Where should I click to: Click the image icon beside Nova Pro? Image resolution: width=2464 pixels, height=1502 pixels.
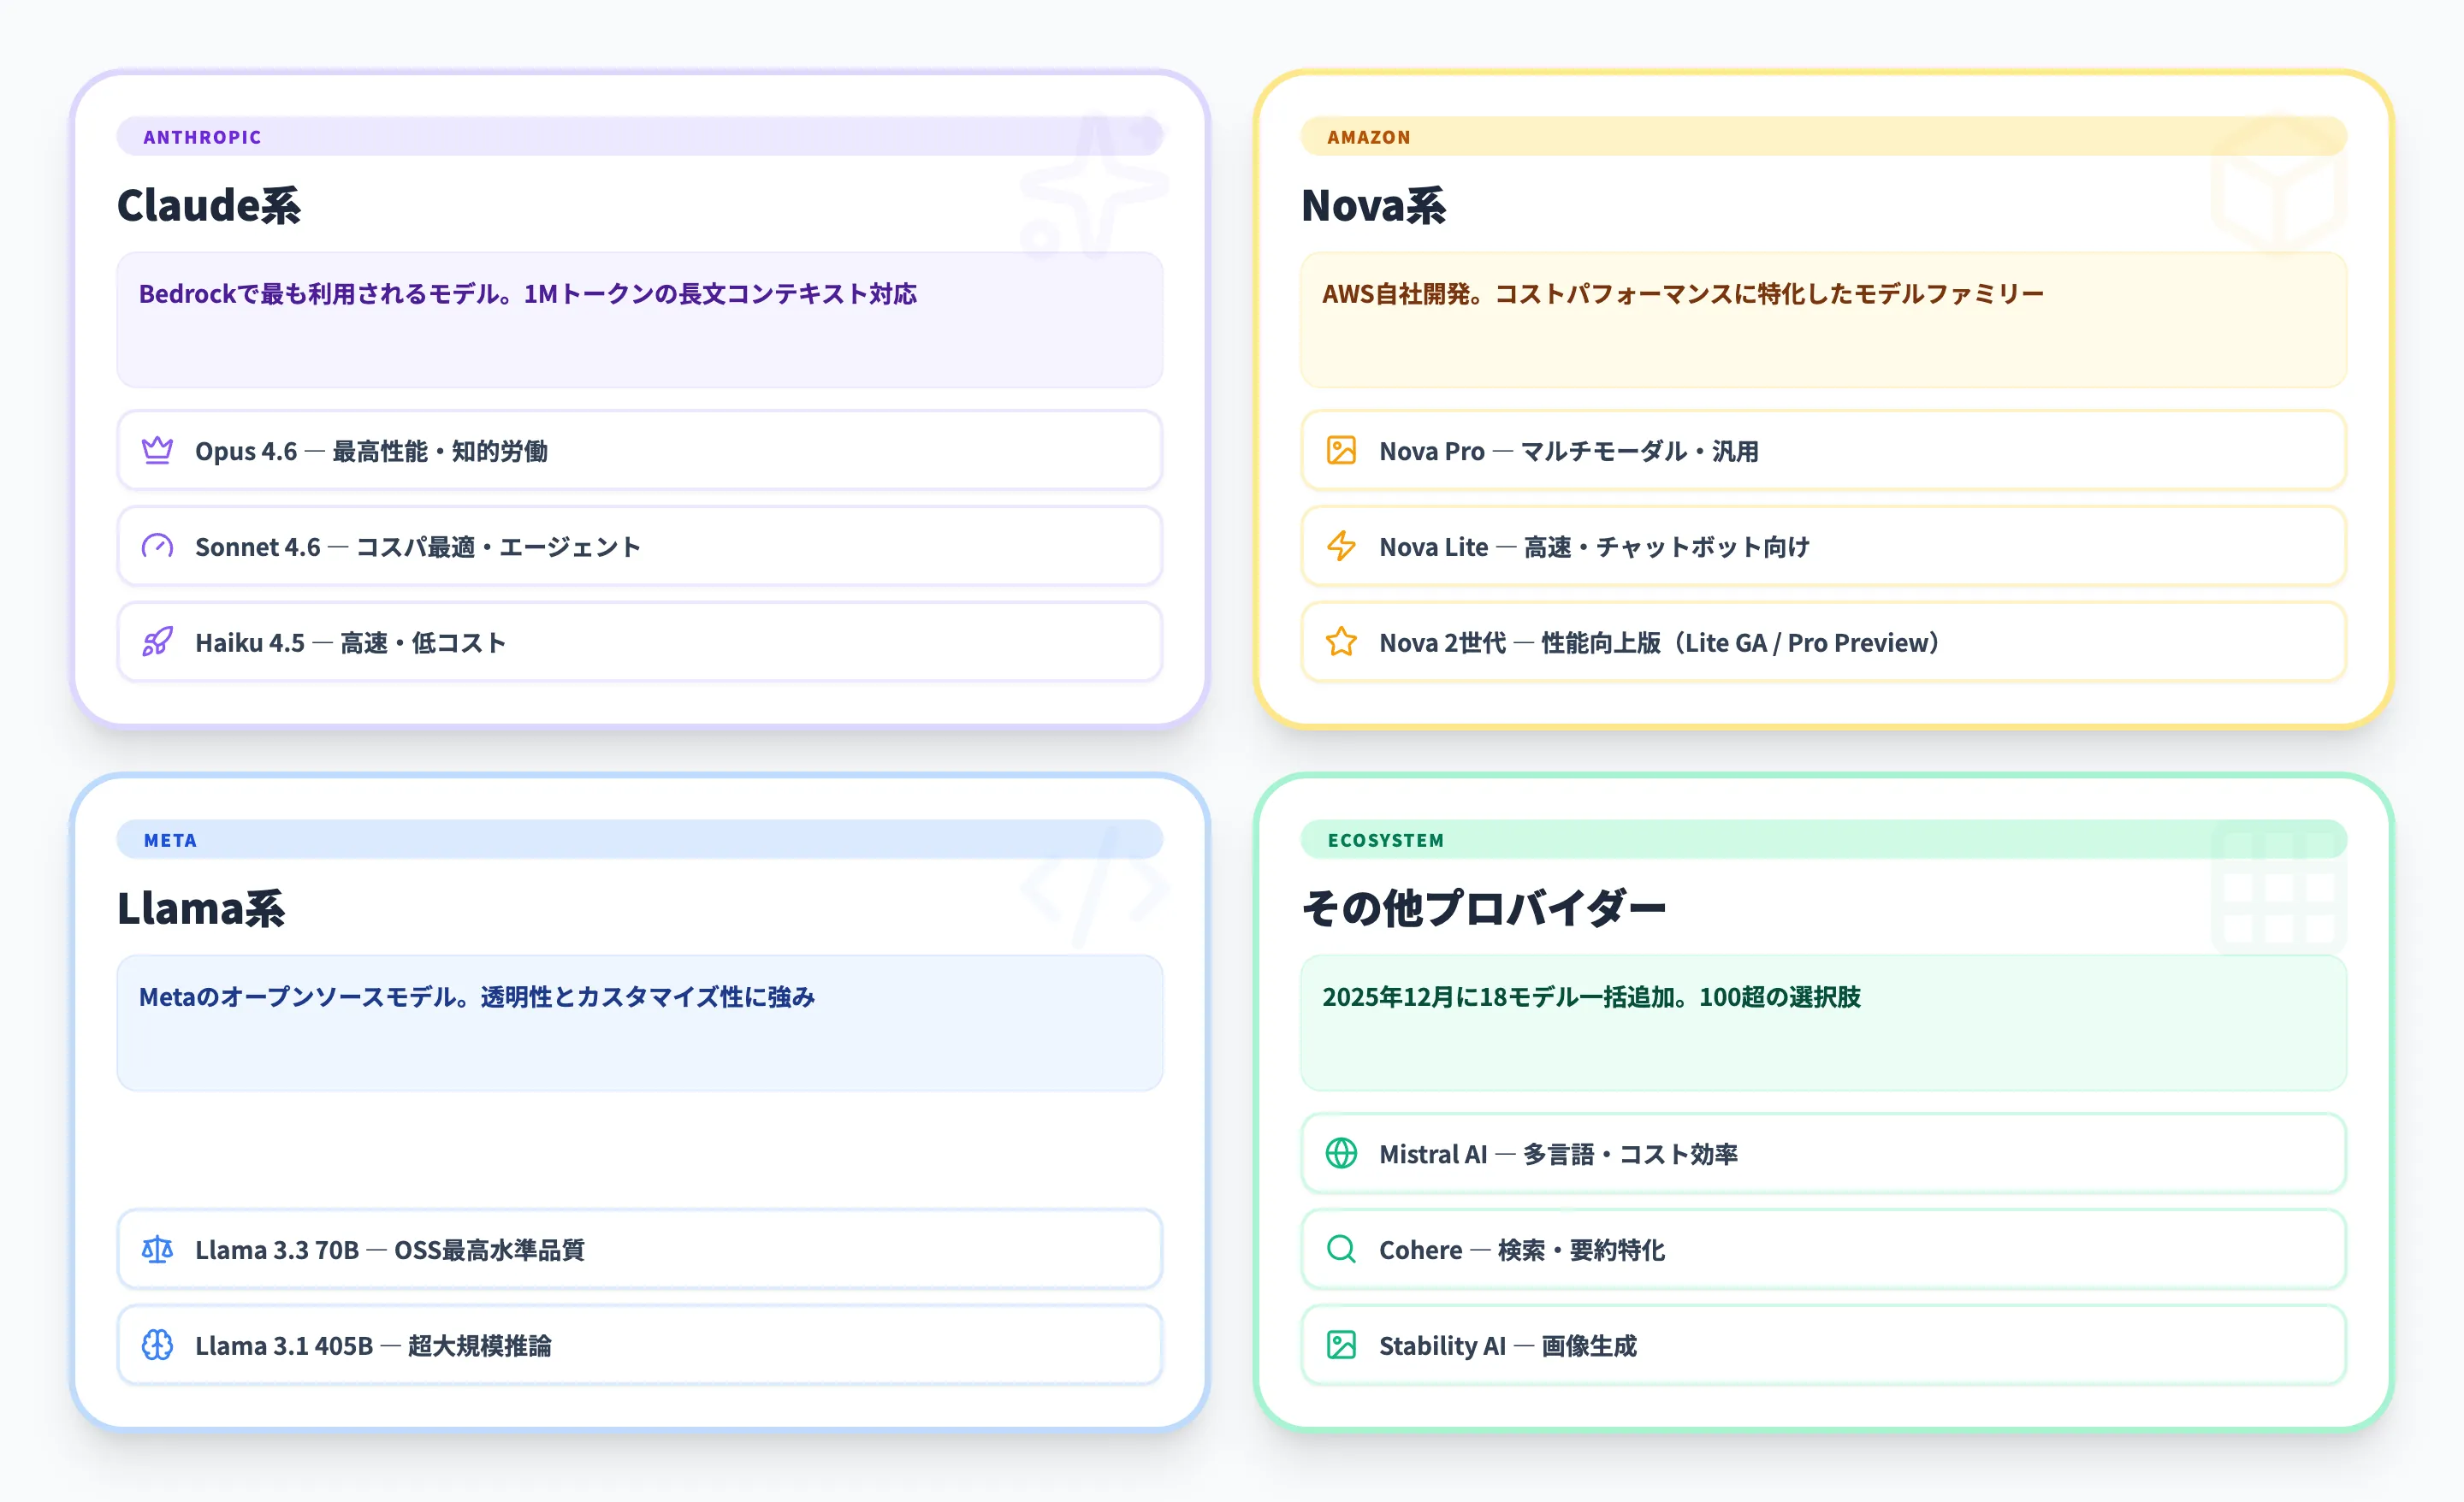1341,451
